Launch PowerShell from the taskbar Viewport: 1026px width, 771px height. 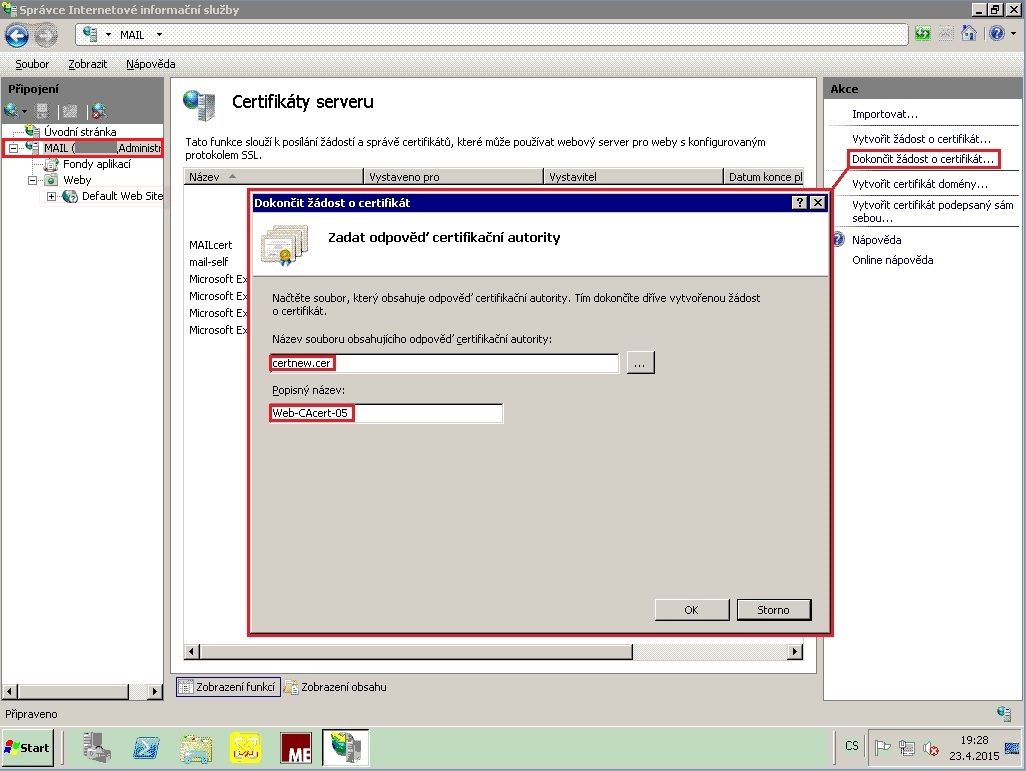[x=147, y=747]
